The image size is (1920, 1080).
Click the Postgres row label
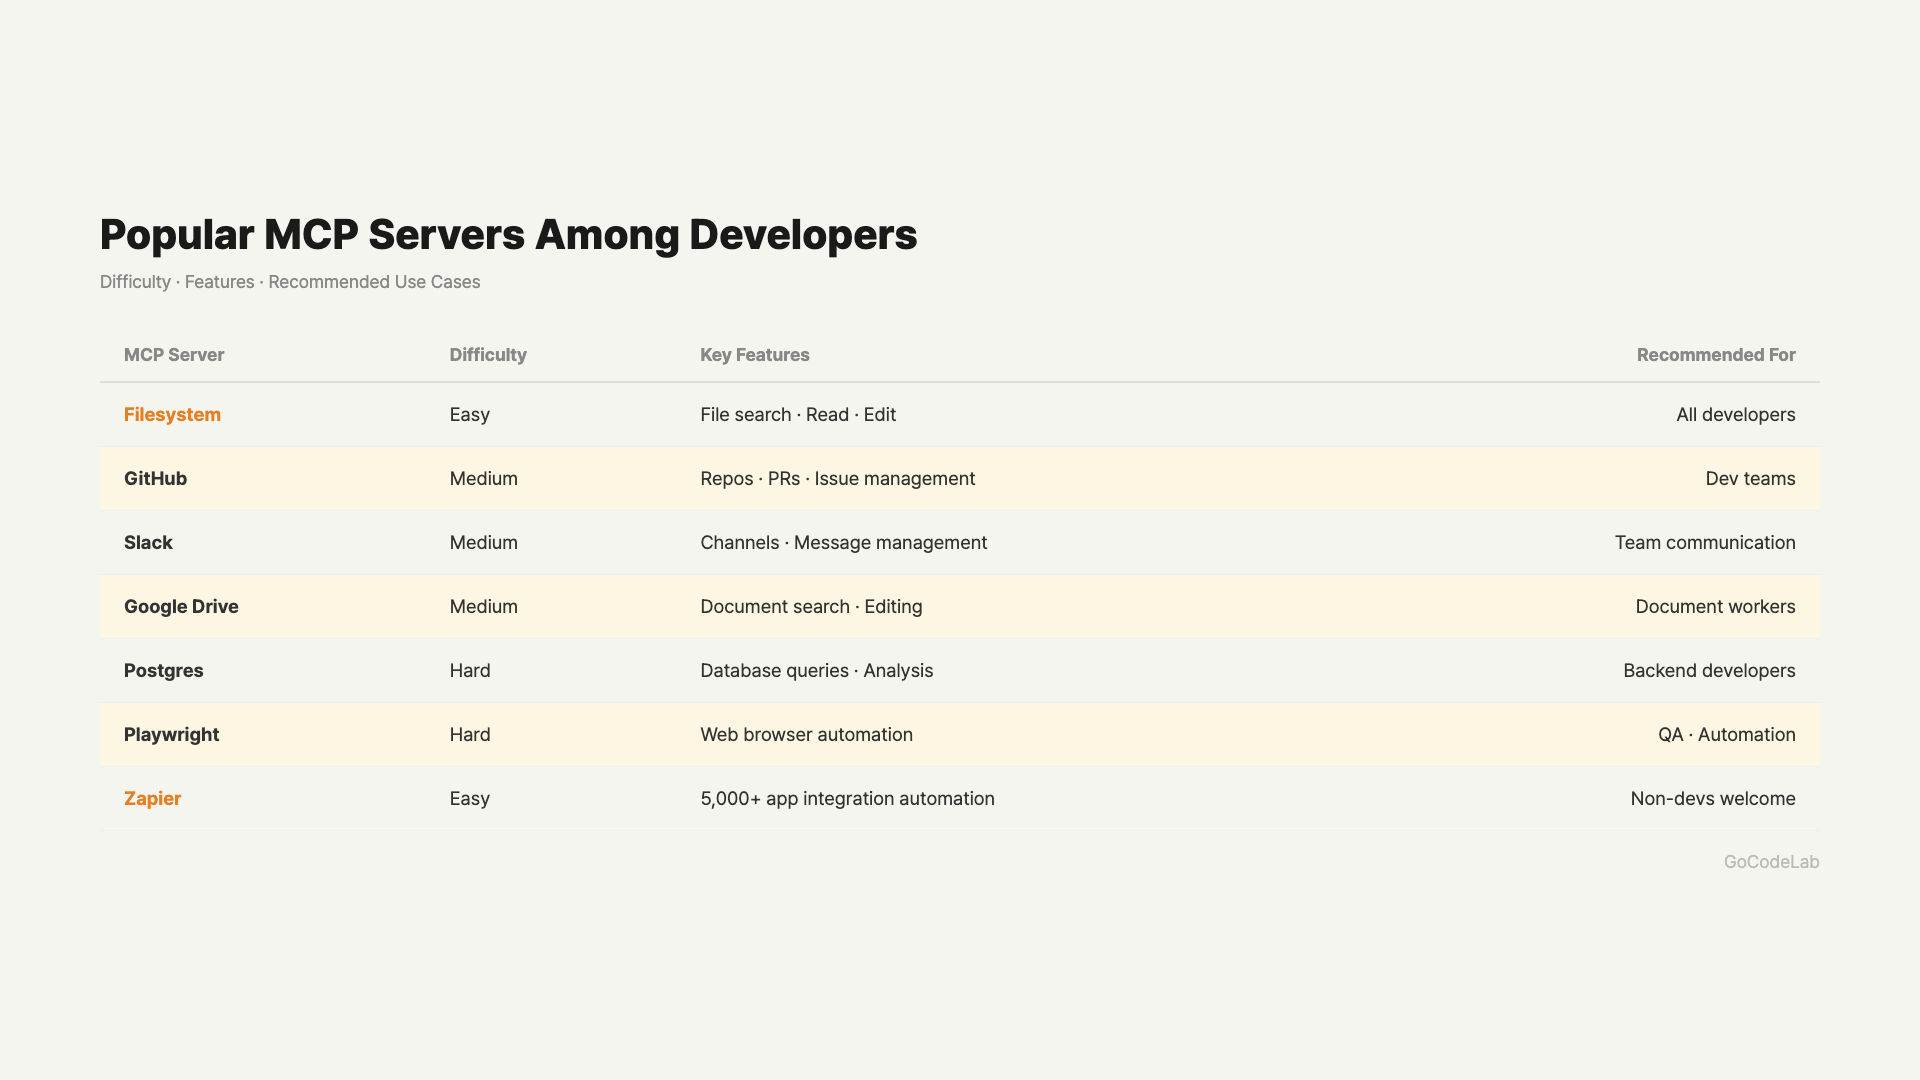[x=163, y=670]
